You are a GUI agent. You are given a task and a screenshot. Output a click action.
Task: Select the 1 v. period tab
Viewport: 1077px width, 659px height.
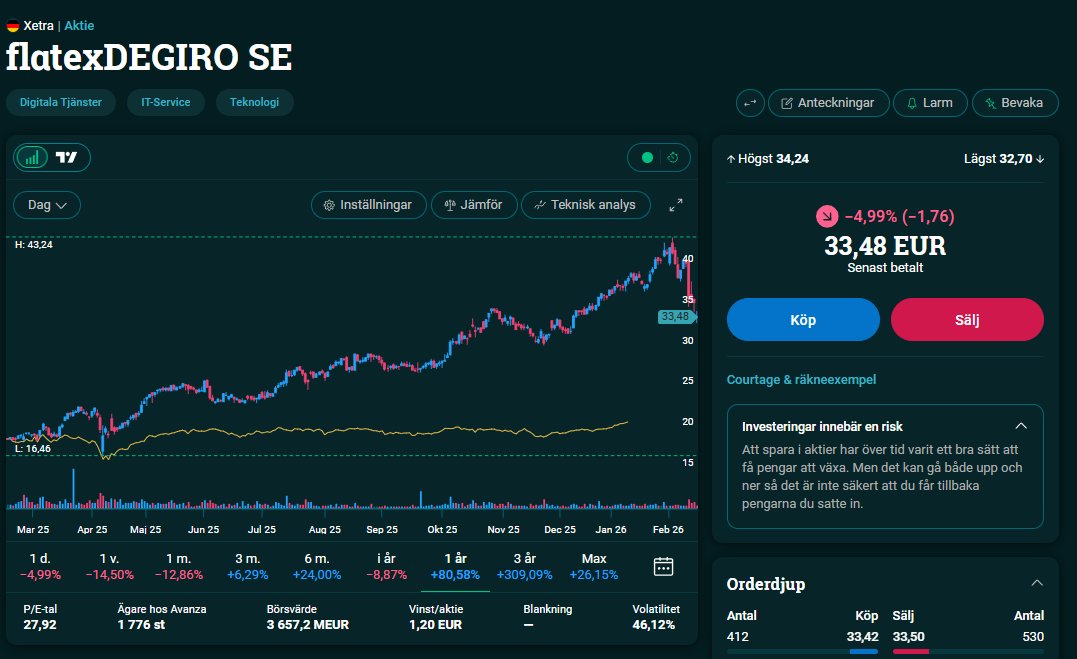click(109, 566)
